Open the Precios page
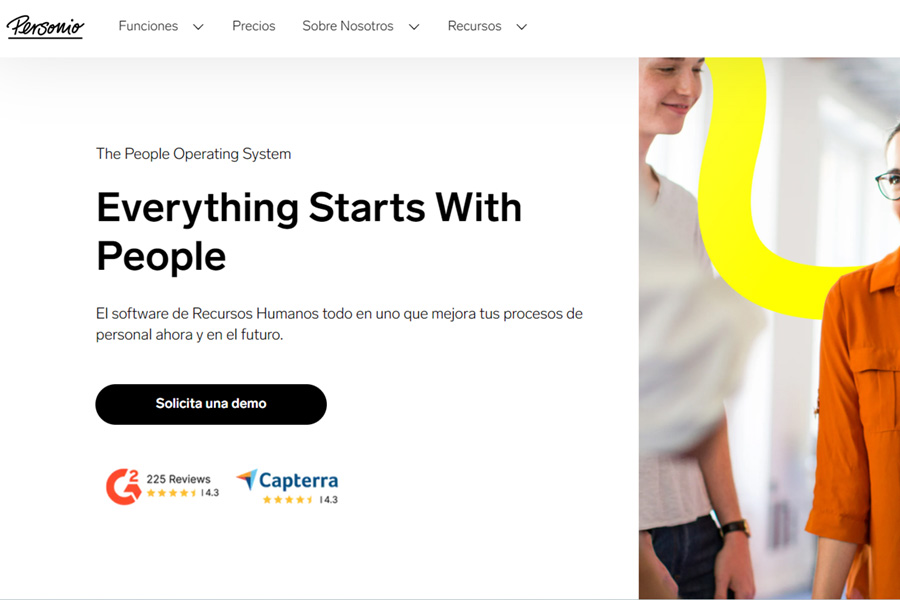 pos(254,26)
